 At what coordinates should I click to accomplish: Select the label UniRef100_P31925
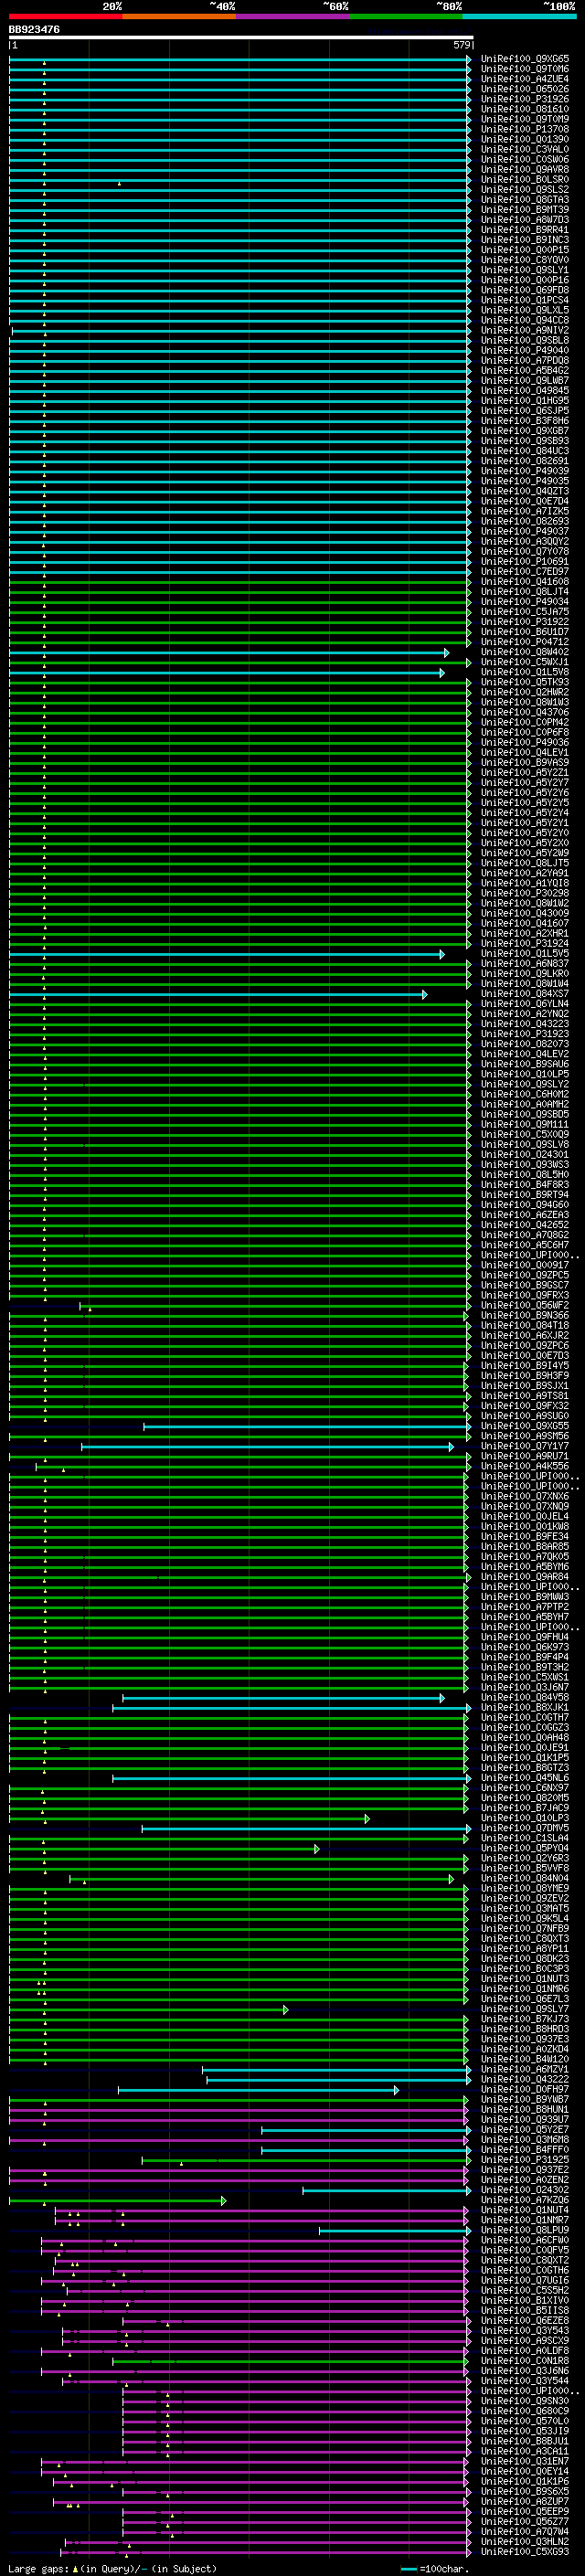[525, 2160]
